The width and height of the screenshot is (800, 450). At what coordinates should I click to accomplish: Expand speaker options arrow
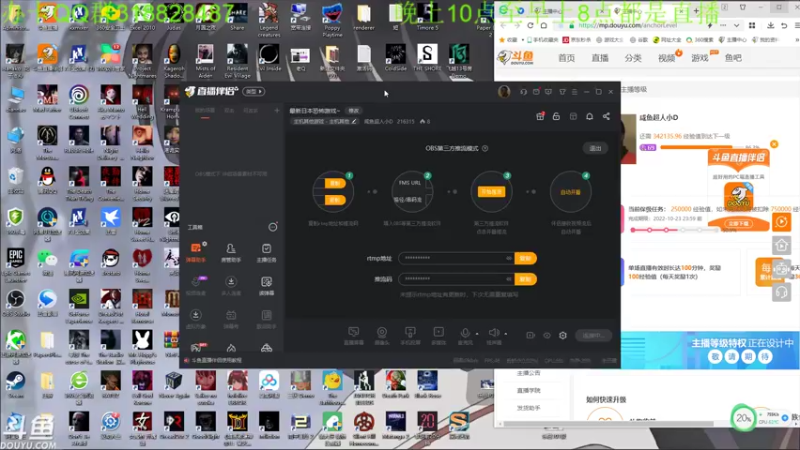click(506, 334)
